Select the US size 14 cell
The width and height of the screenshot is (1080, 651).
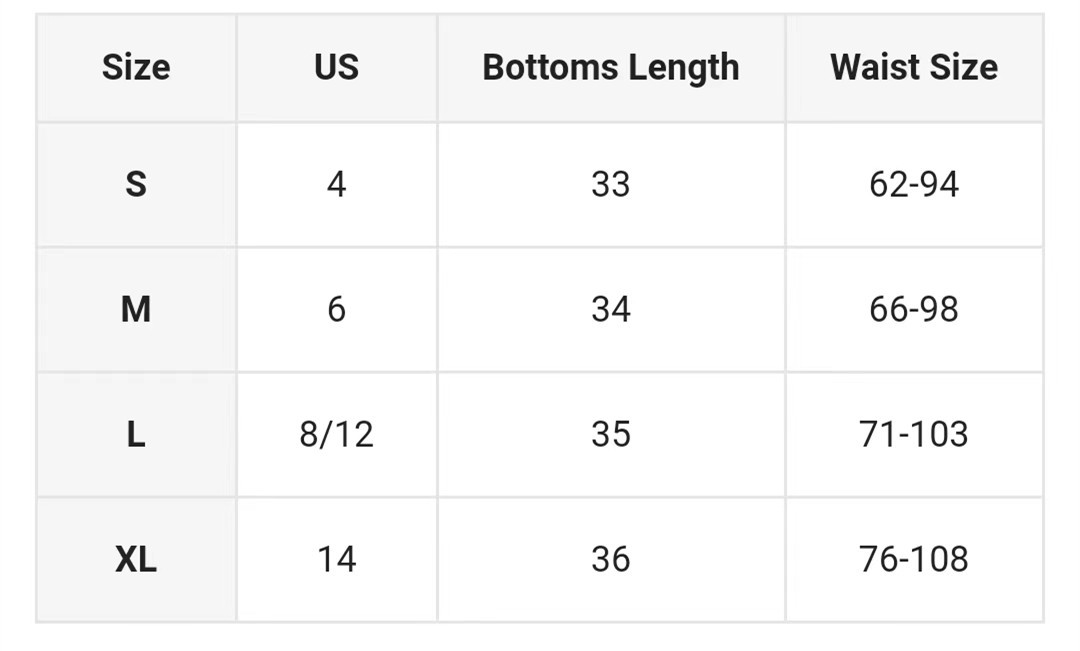[x=337, y=559]
